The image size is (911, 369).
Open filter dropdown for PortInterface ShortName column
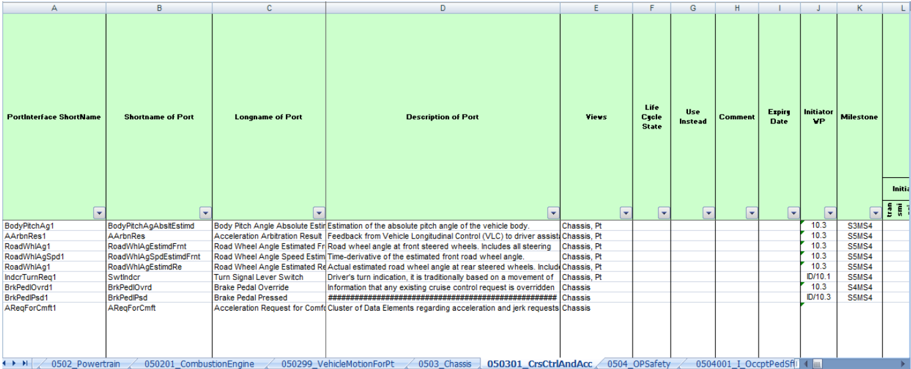pos(99,213)
